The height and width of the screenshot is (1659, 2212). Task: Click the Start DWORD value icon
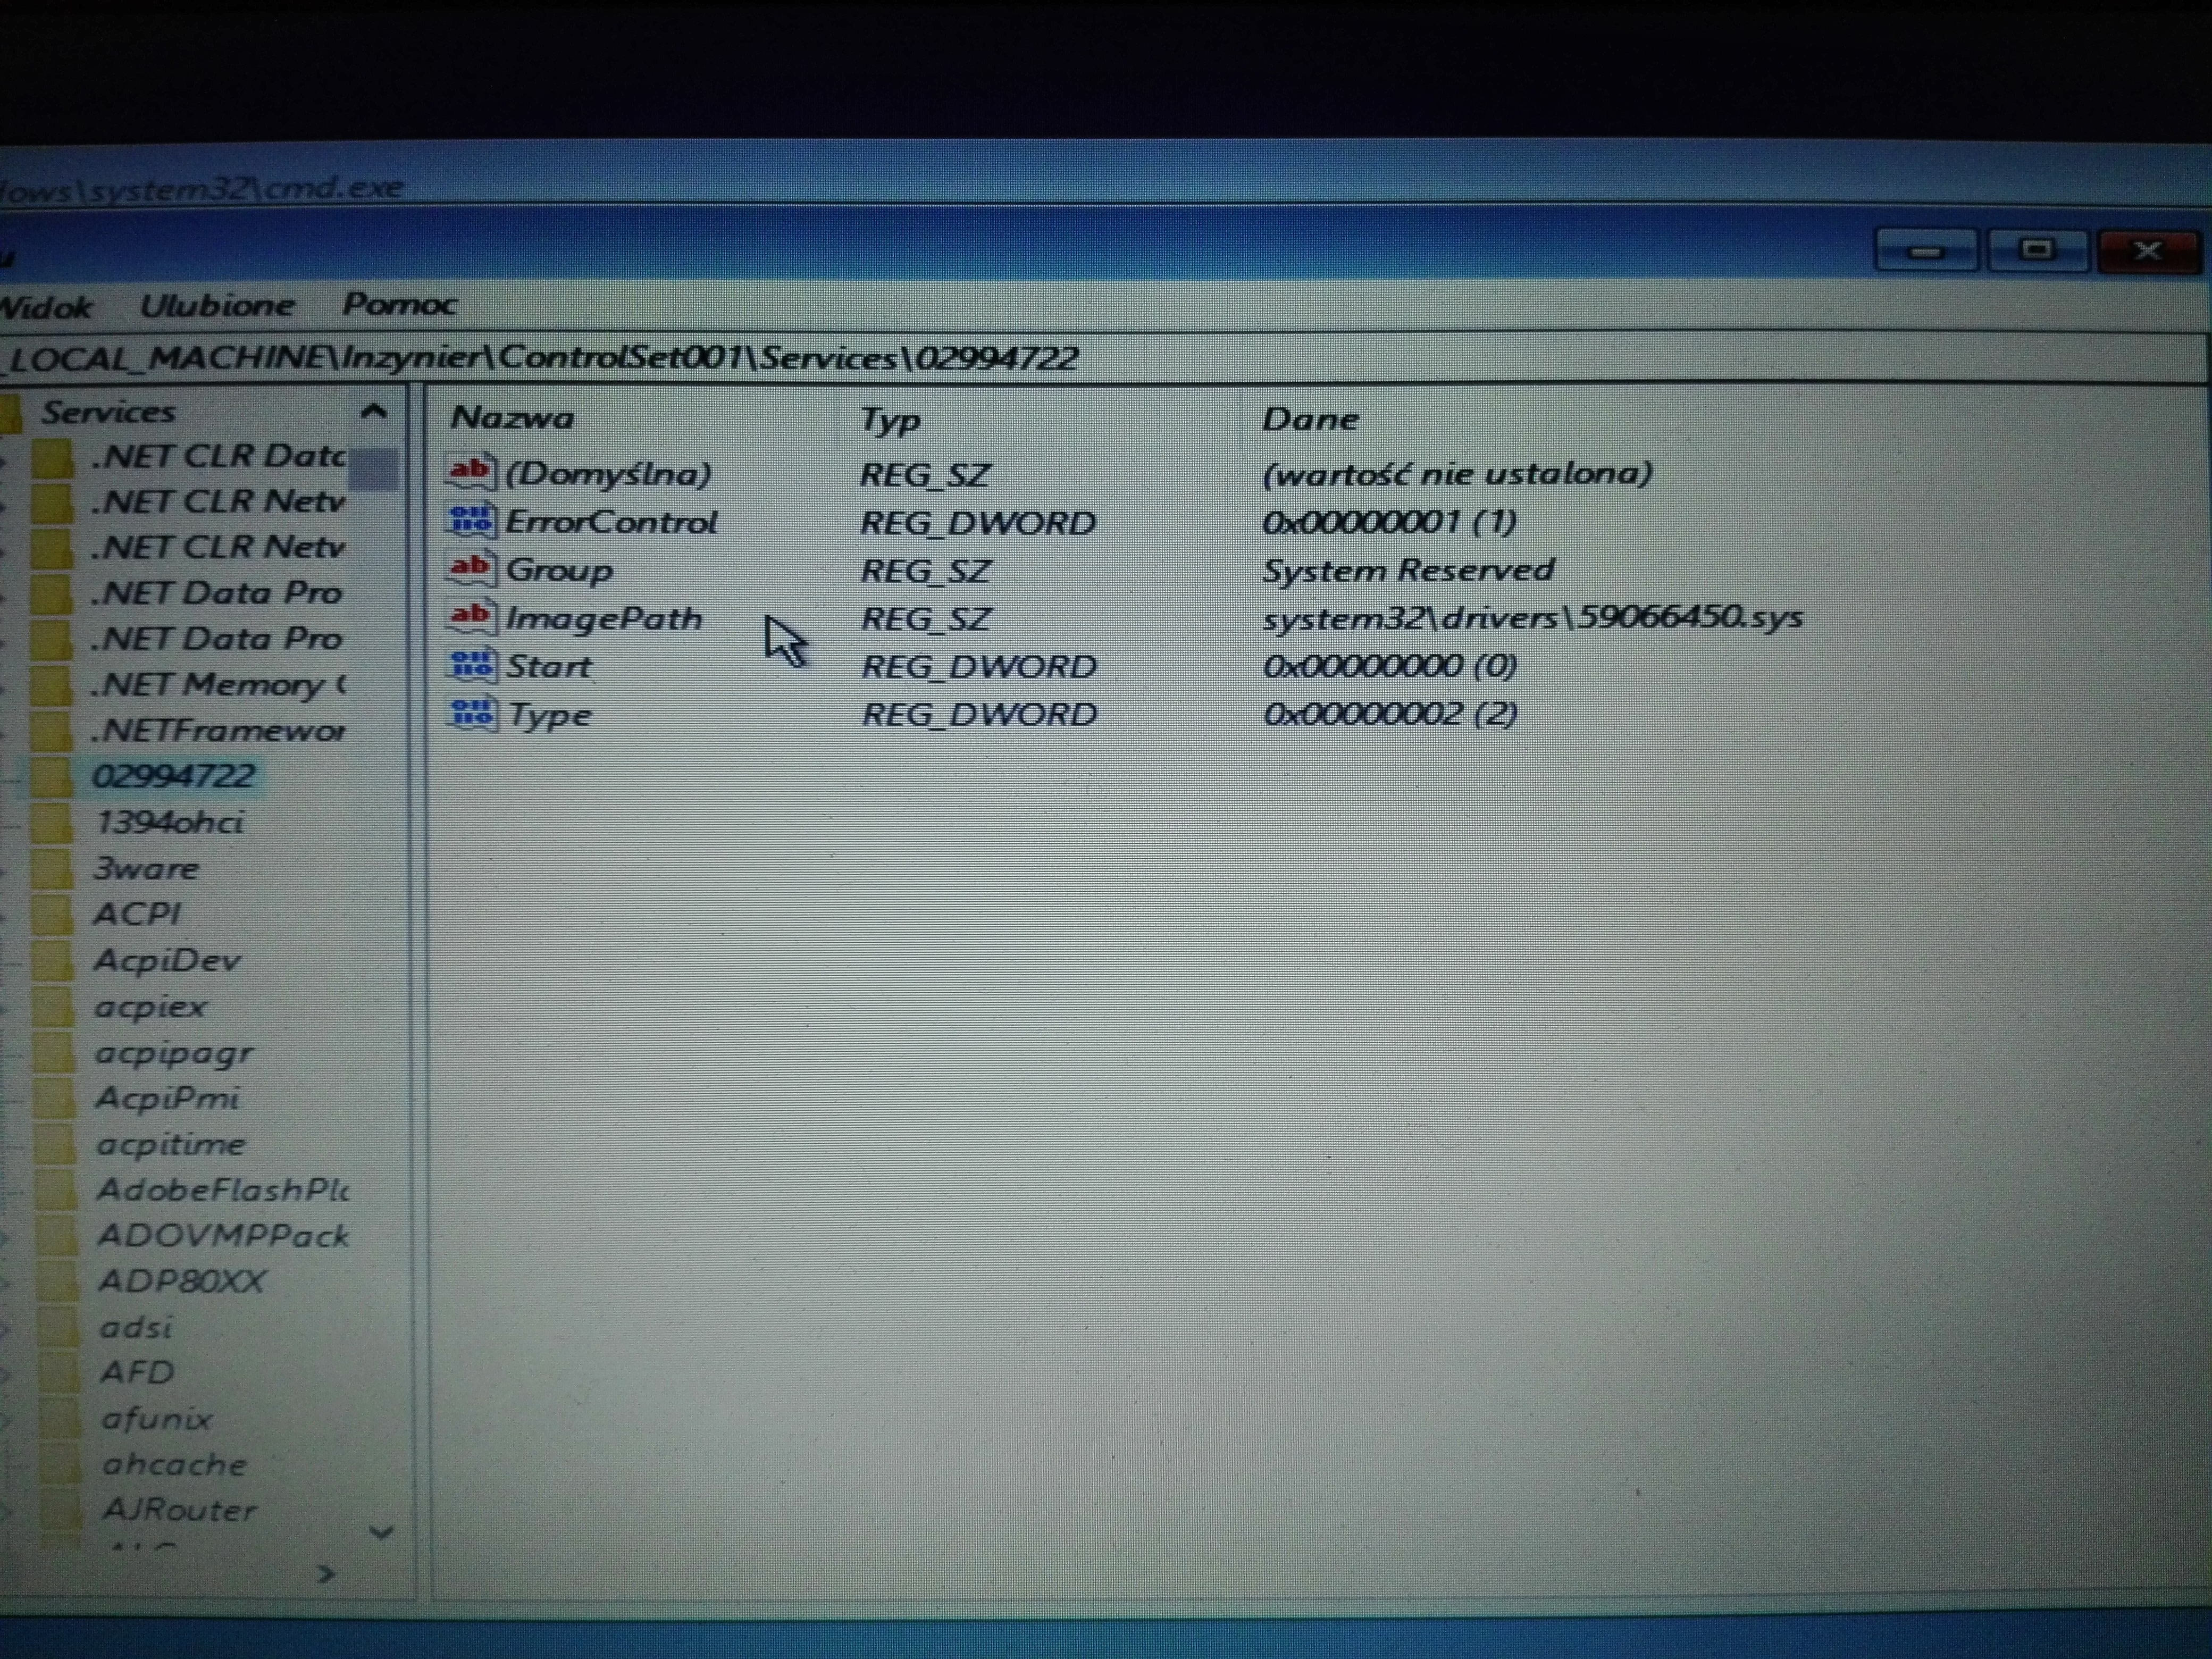click(x=473, y=664)
